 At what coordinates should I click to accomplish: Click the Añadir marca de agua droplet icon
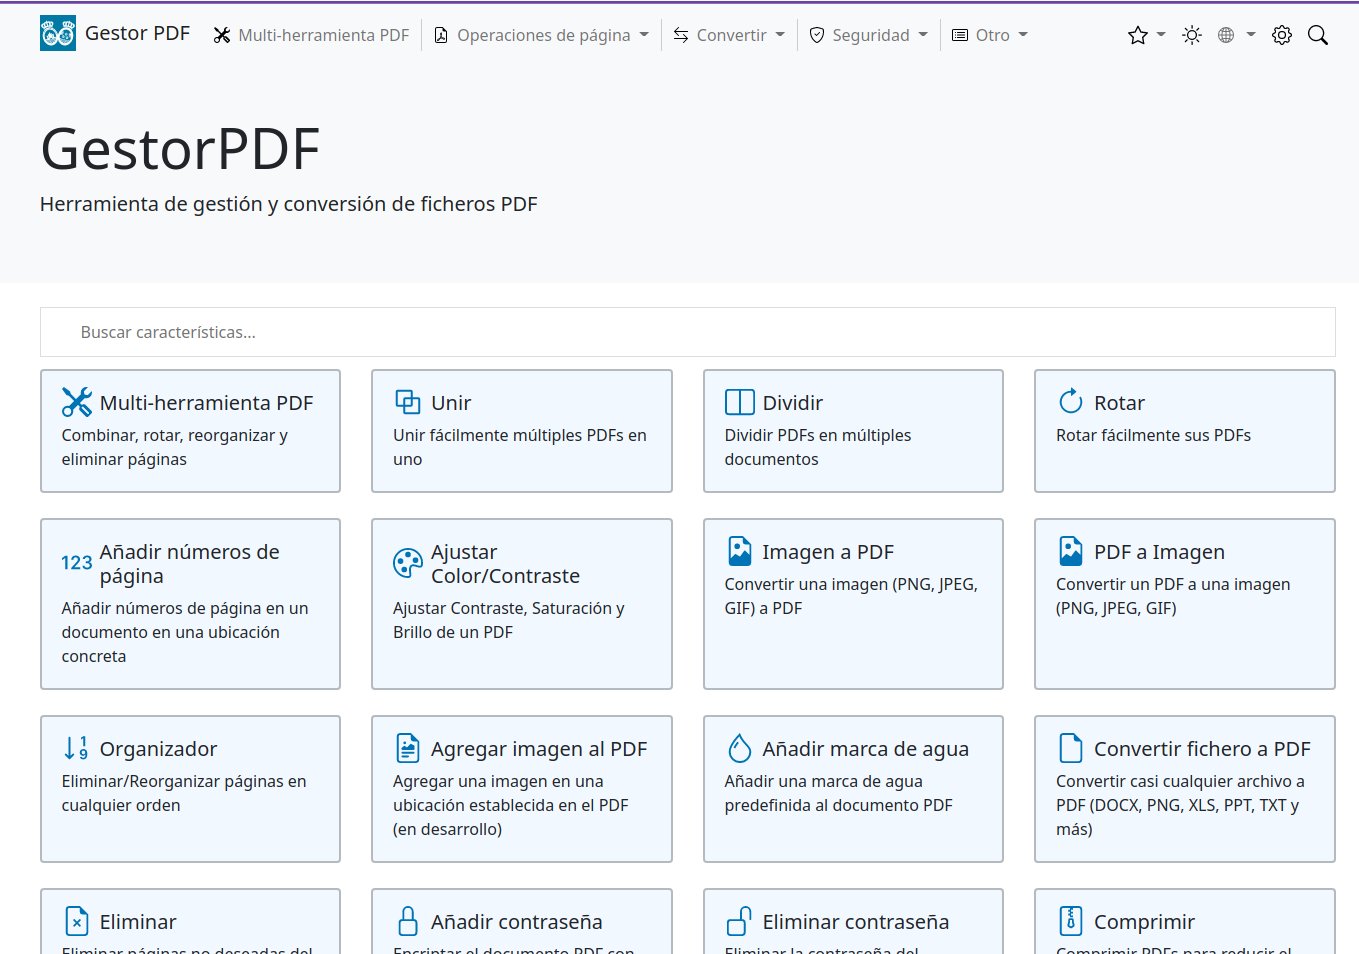click(740, 748)
